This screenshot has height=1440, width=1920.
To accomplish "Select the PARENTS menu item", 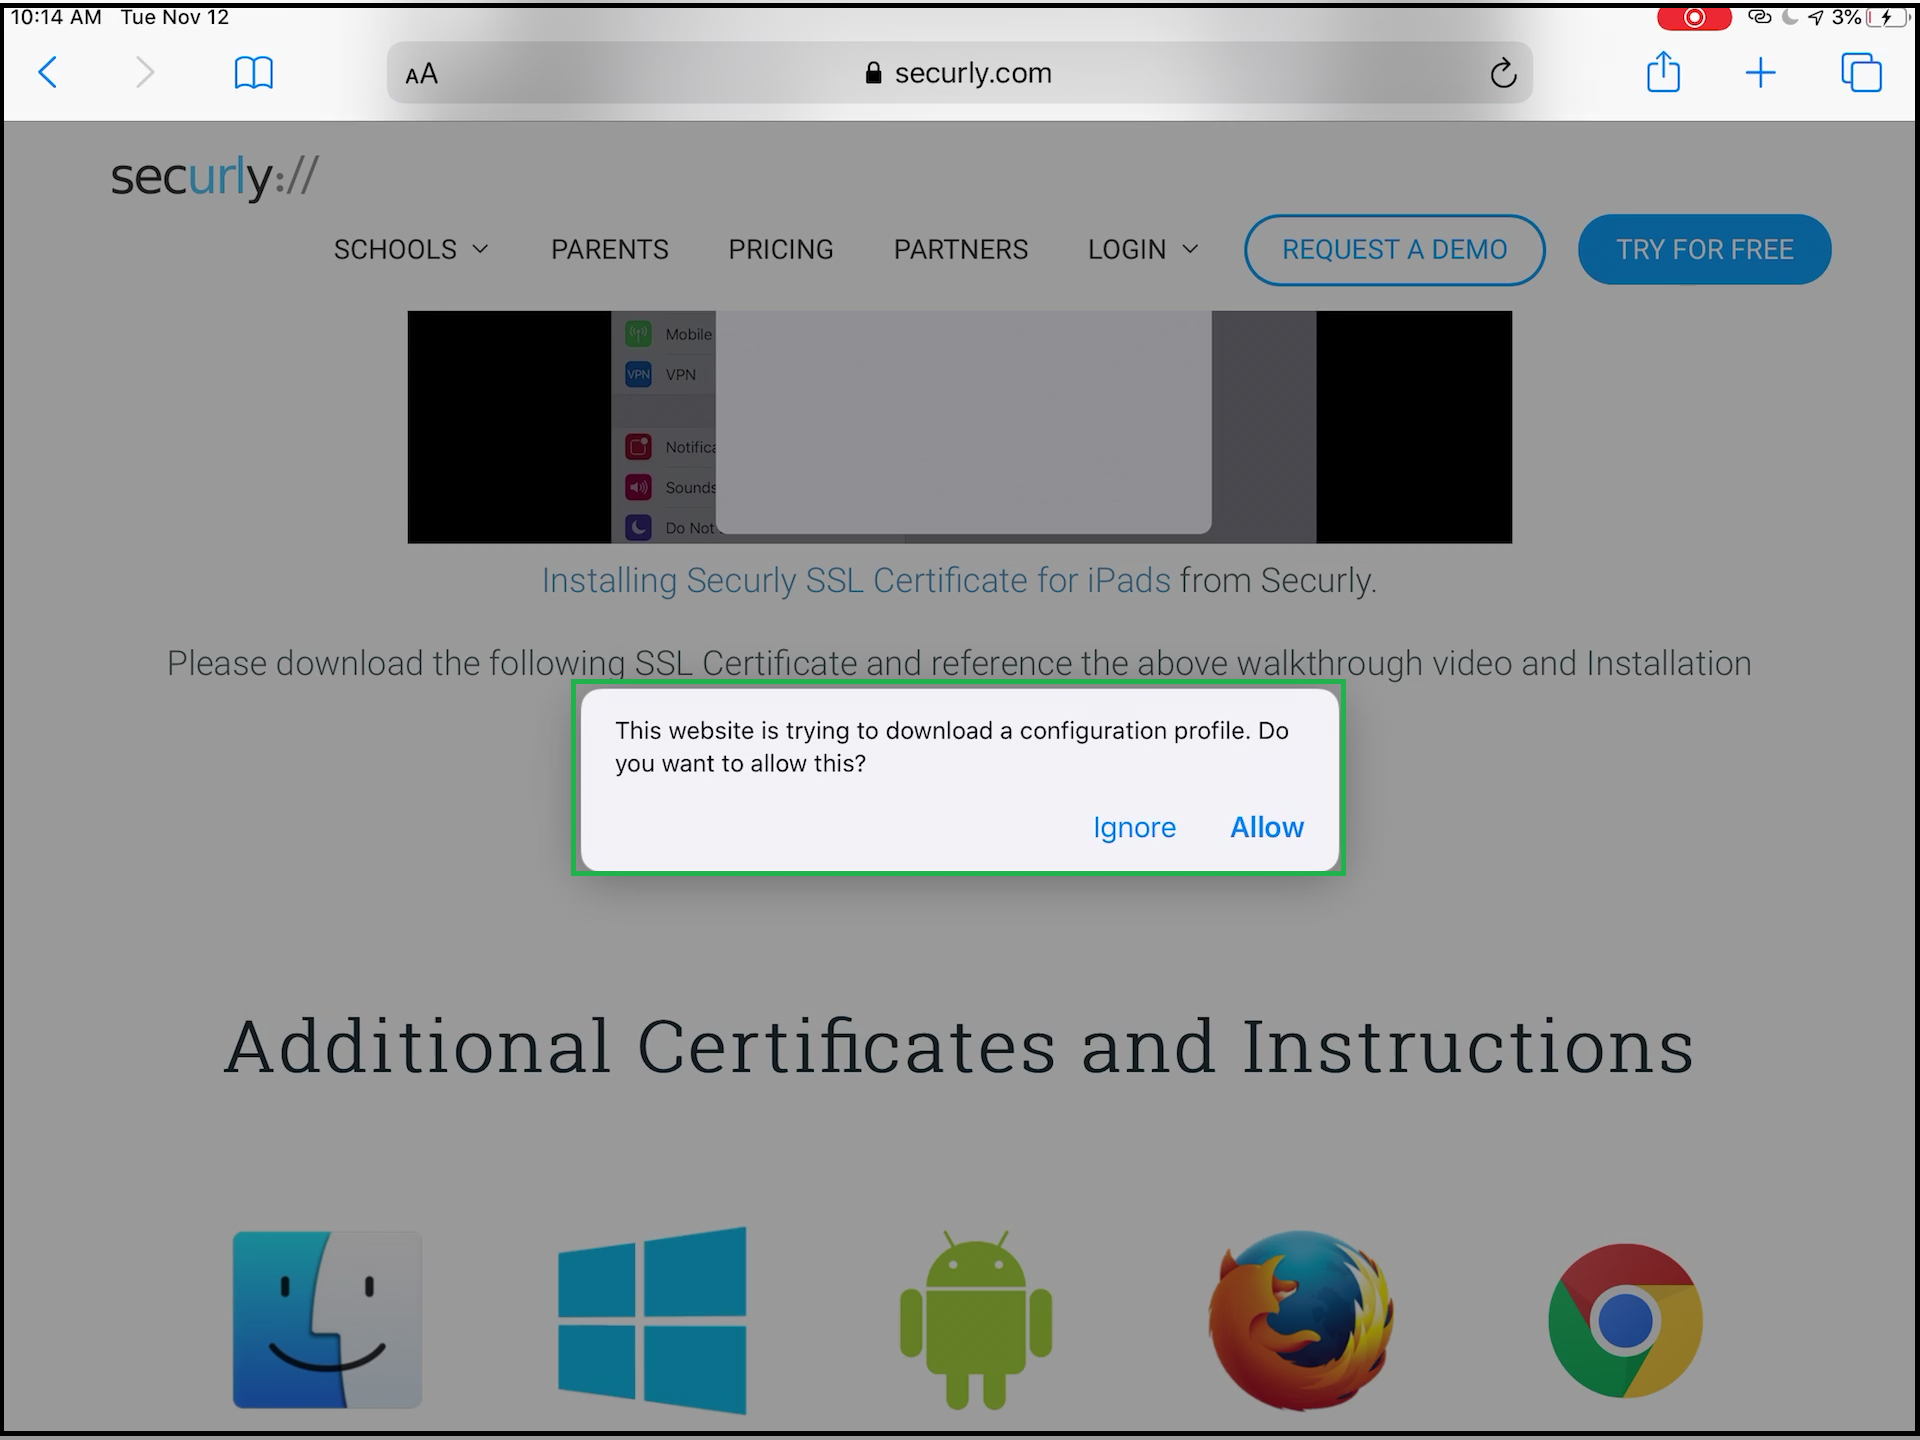I will (609, 248).
